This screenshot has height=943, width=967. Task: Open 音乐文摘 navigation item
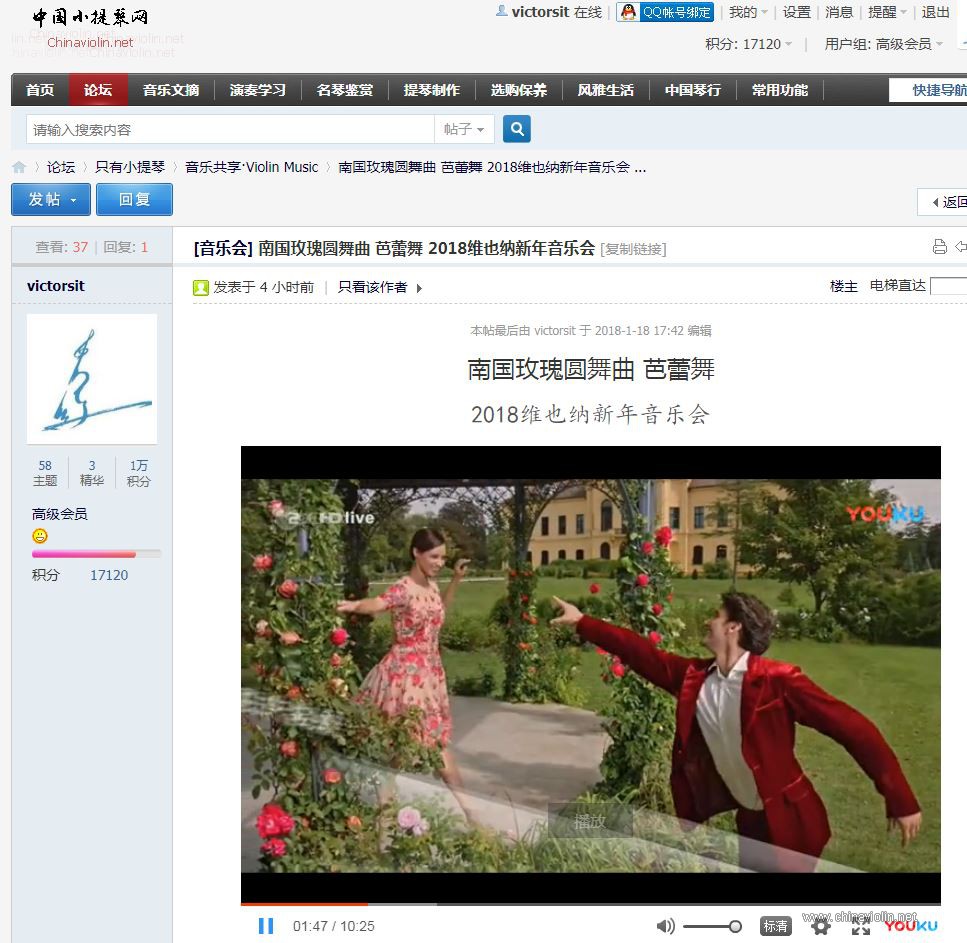click(x=171, y=90)
